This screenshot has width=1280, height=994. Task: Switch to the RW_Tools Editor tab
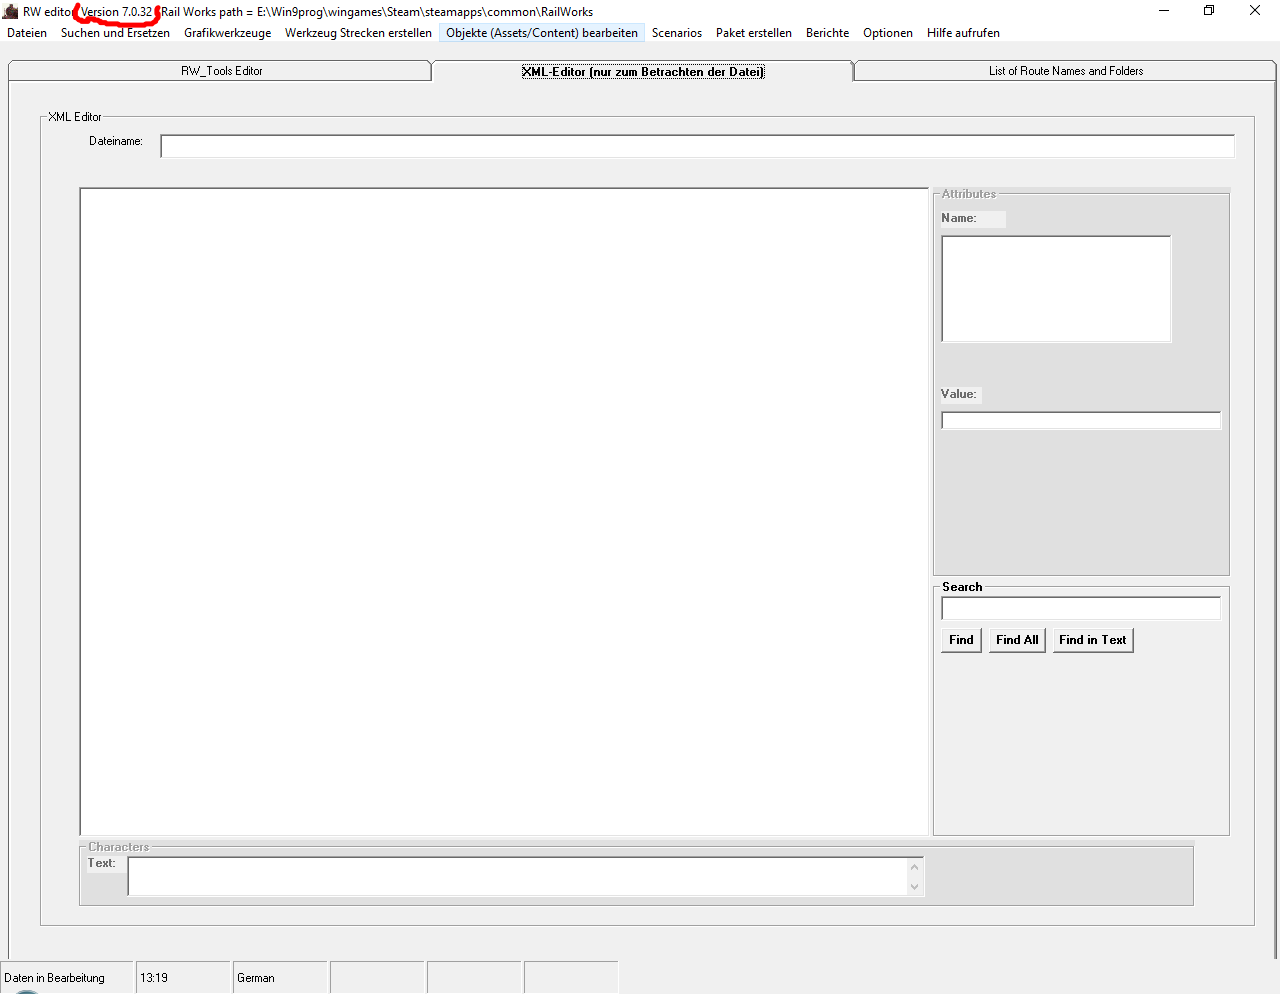pyautogui.click(x=221, y=71)
